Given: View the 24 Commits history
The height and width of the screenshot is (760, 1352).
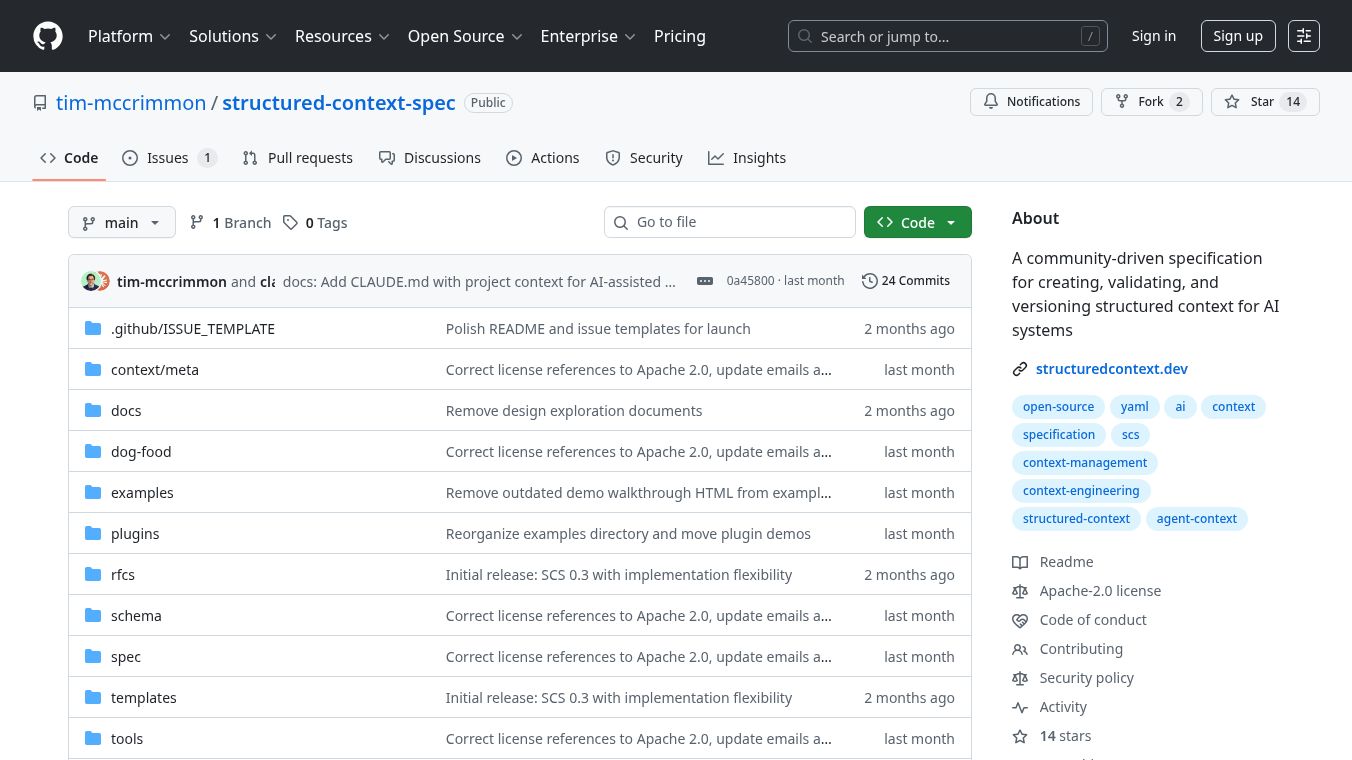Looking at the screenshot, I should (906, 281).
